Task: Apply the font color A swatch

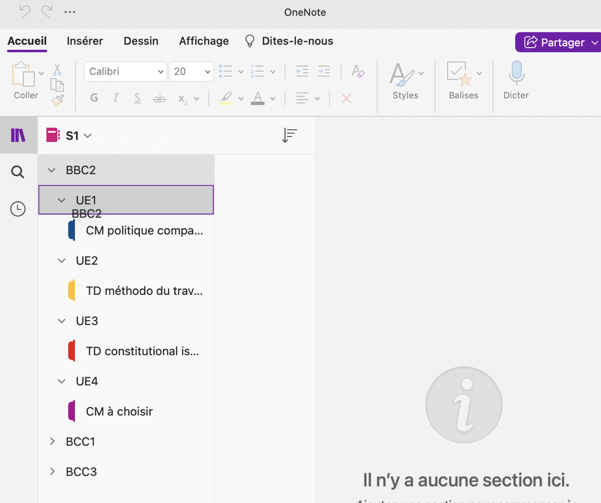Action: click(258, 98)
